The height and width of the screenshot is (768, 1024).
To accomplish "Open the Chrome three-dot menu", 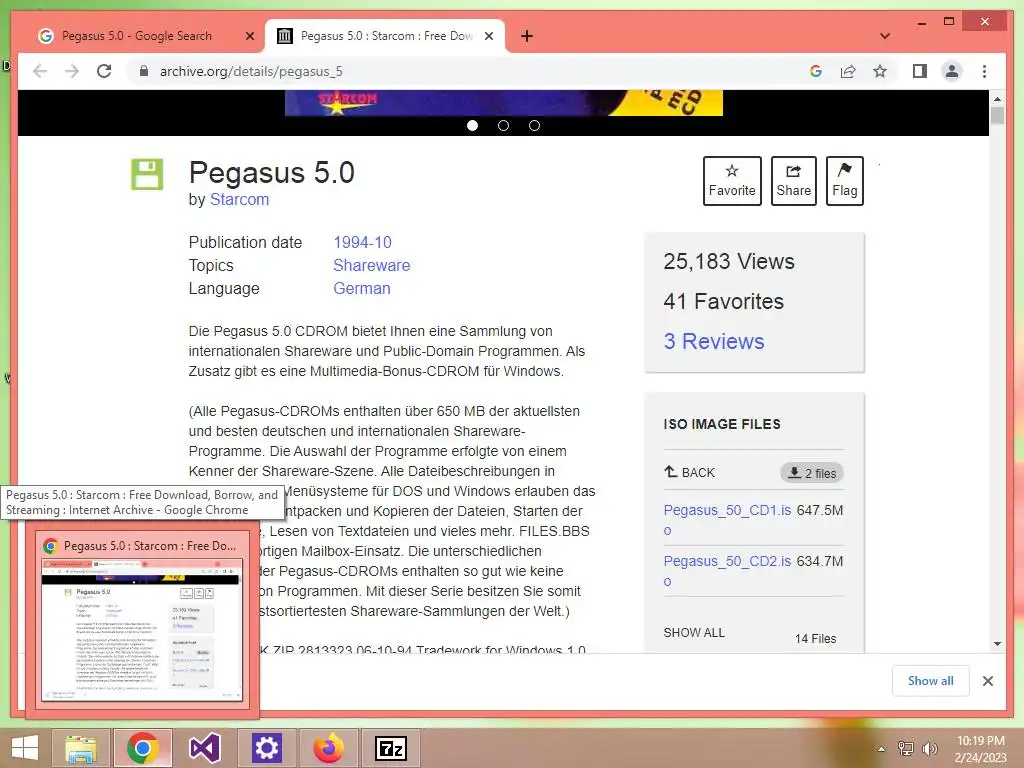I will (x=984, y=71).
